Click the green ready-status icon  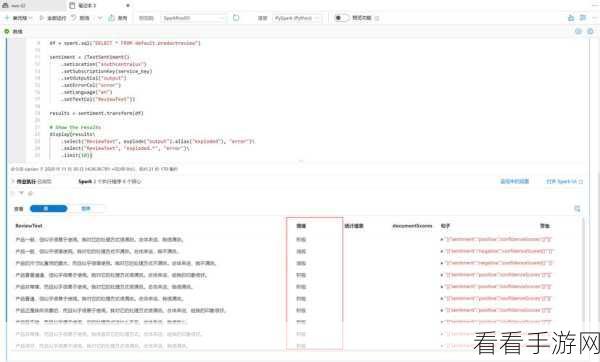[7, 31]
